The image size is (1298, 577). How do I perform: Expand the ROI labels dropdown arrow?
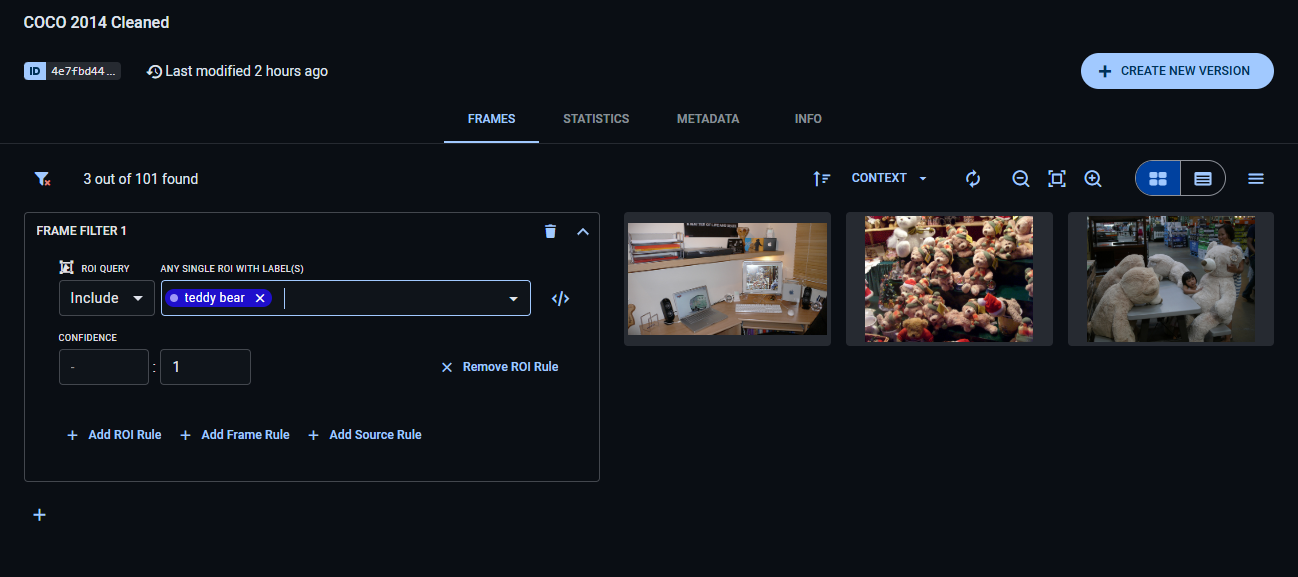point(514,298)
